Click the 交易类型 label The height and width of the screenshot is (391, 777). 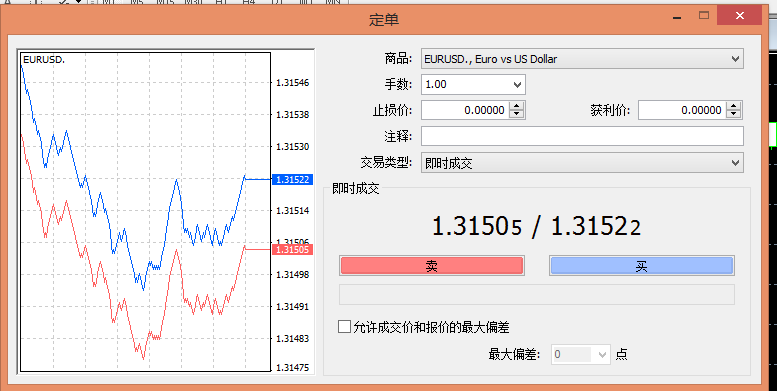click(x=386, y=163)
